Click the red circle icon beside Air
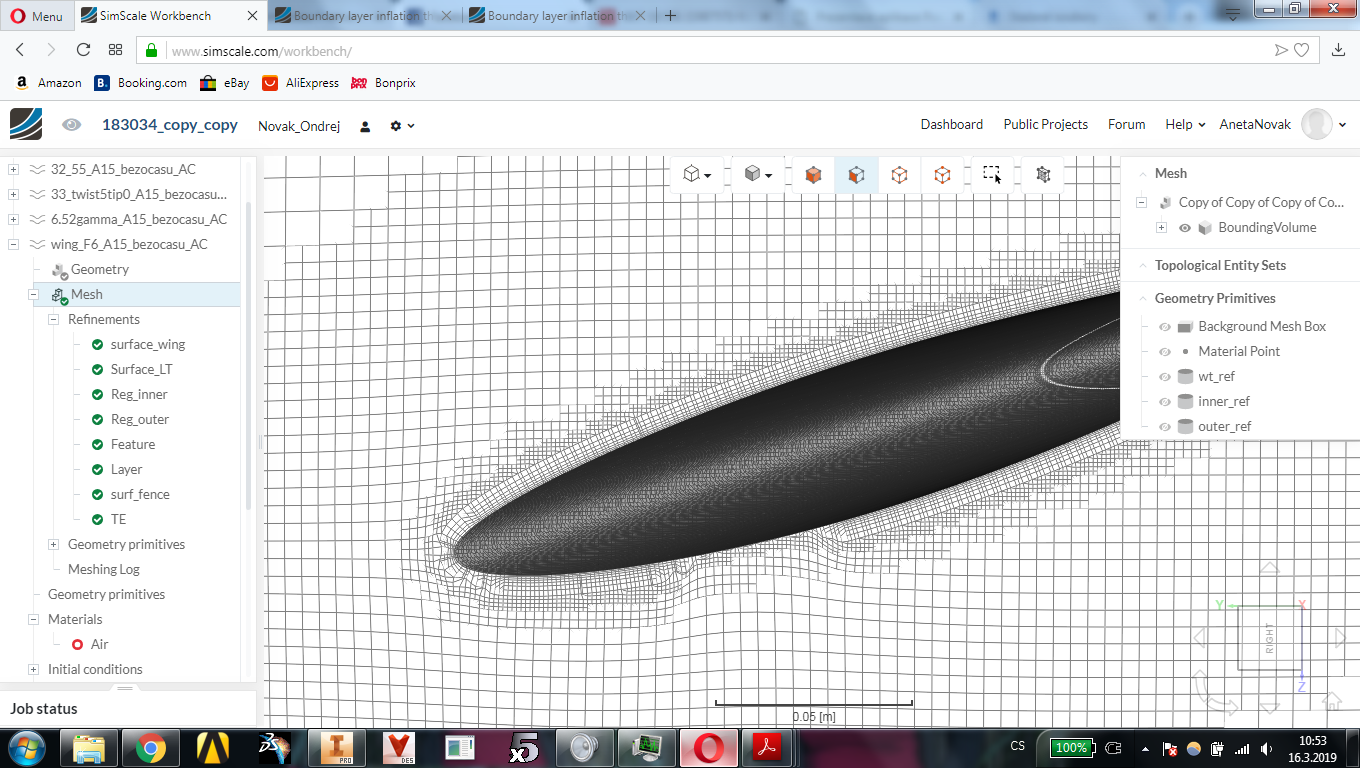This screenshot has width=1360, height=768. click(77, 644)
